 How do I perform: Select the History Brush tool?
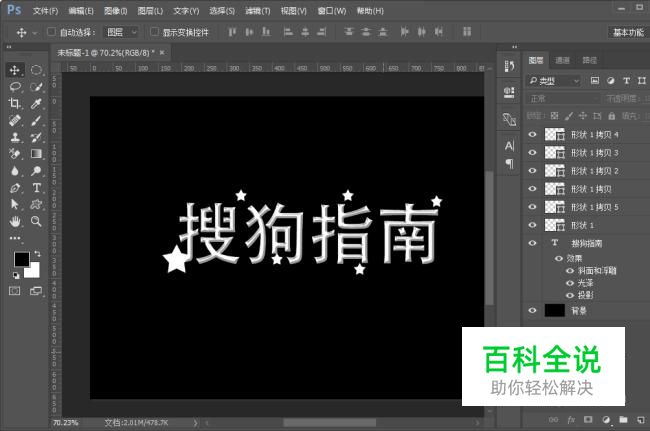coord(36,137)
